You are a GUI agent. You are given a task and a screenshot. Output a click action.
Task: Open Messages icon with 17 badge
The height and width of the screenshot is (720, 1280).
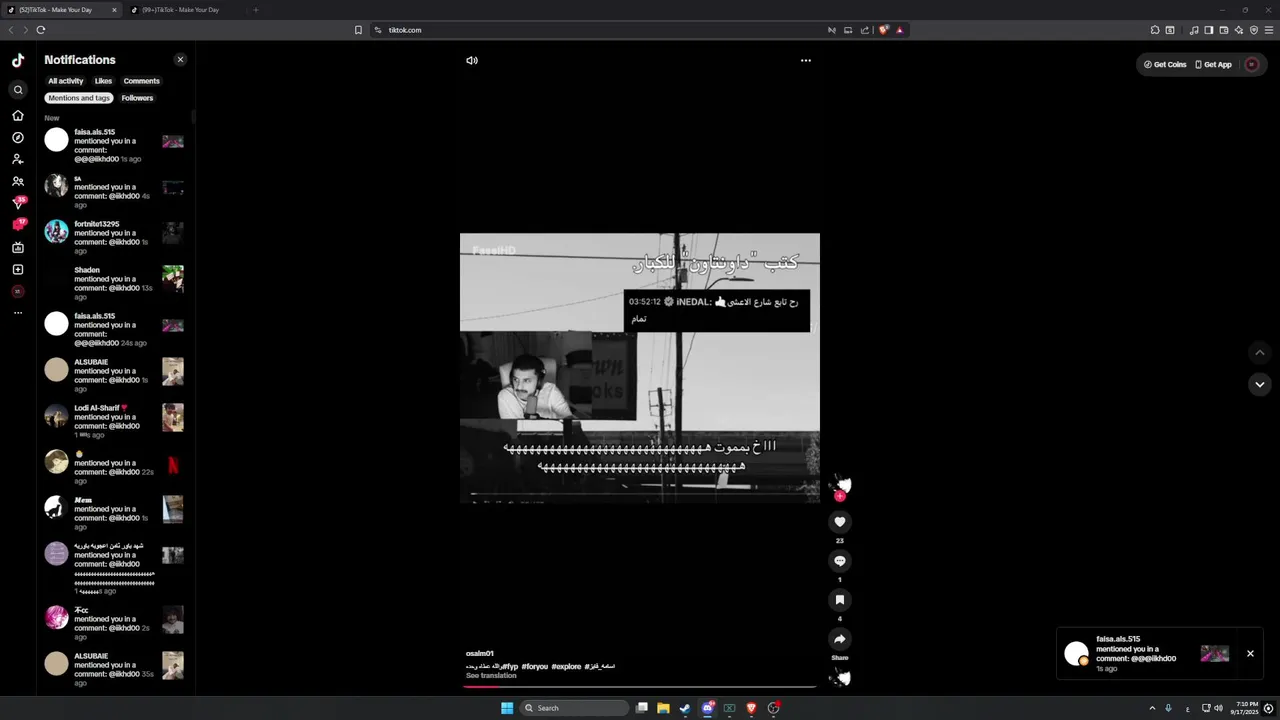(18, 225)
